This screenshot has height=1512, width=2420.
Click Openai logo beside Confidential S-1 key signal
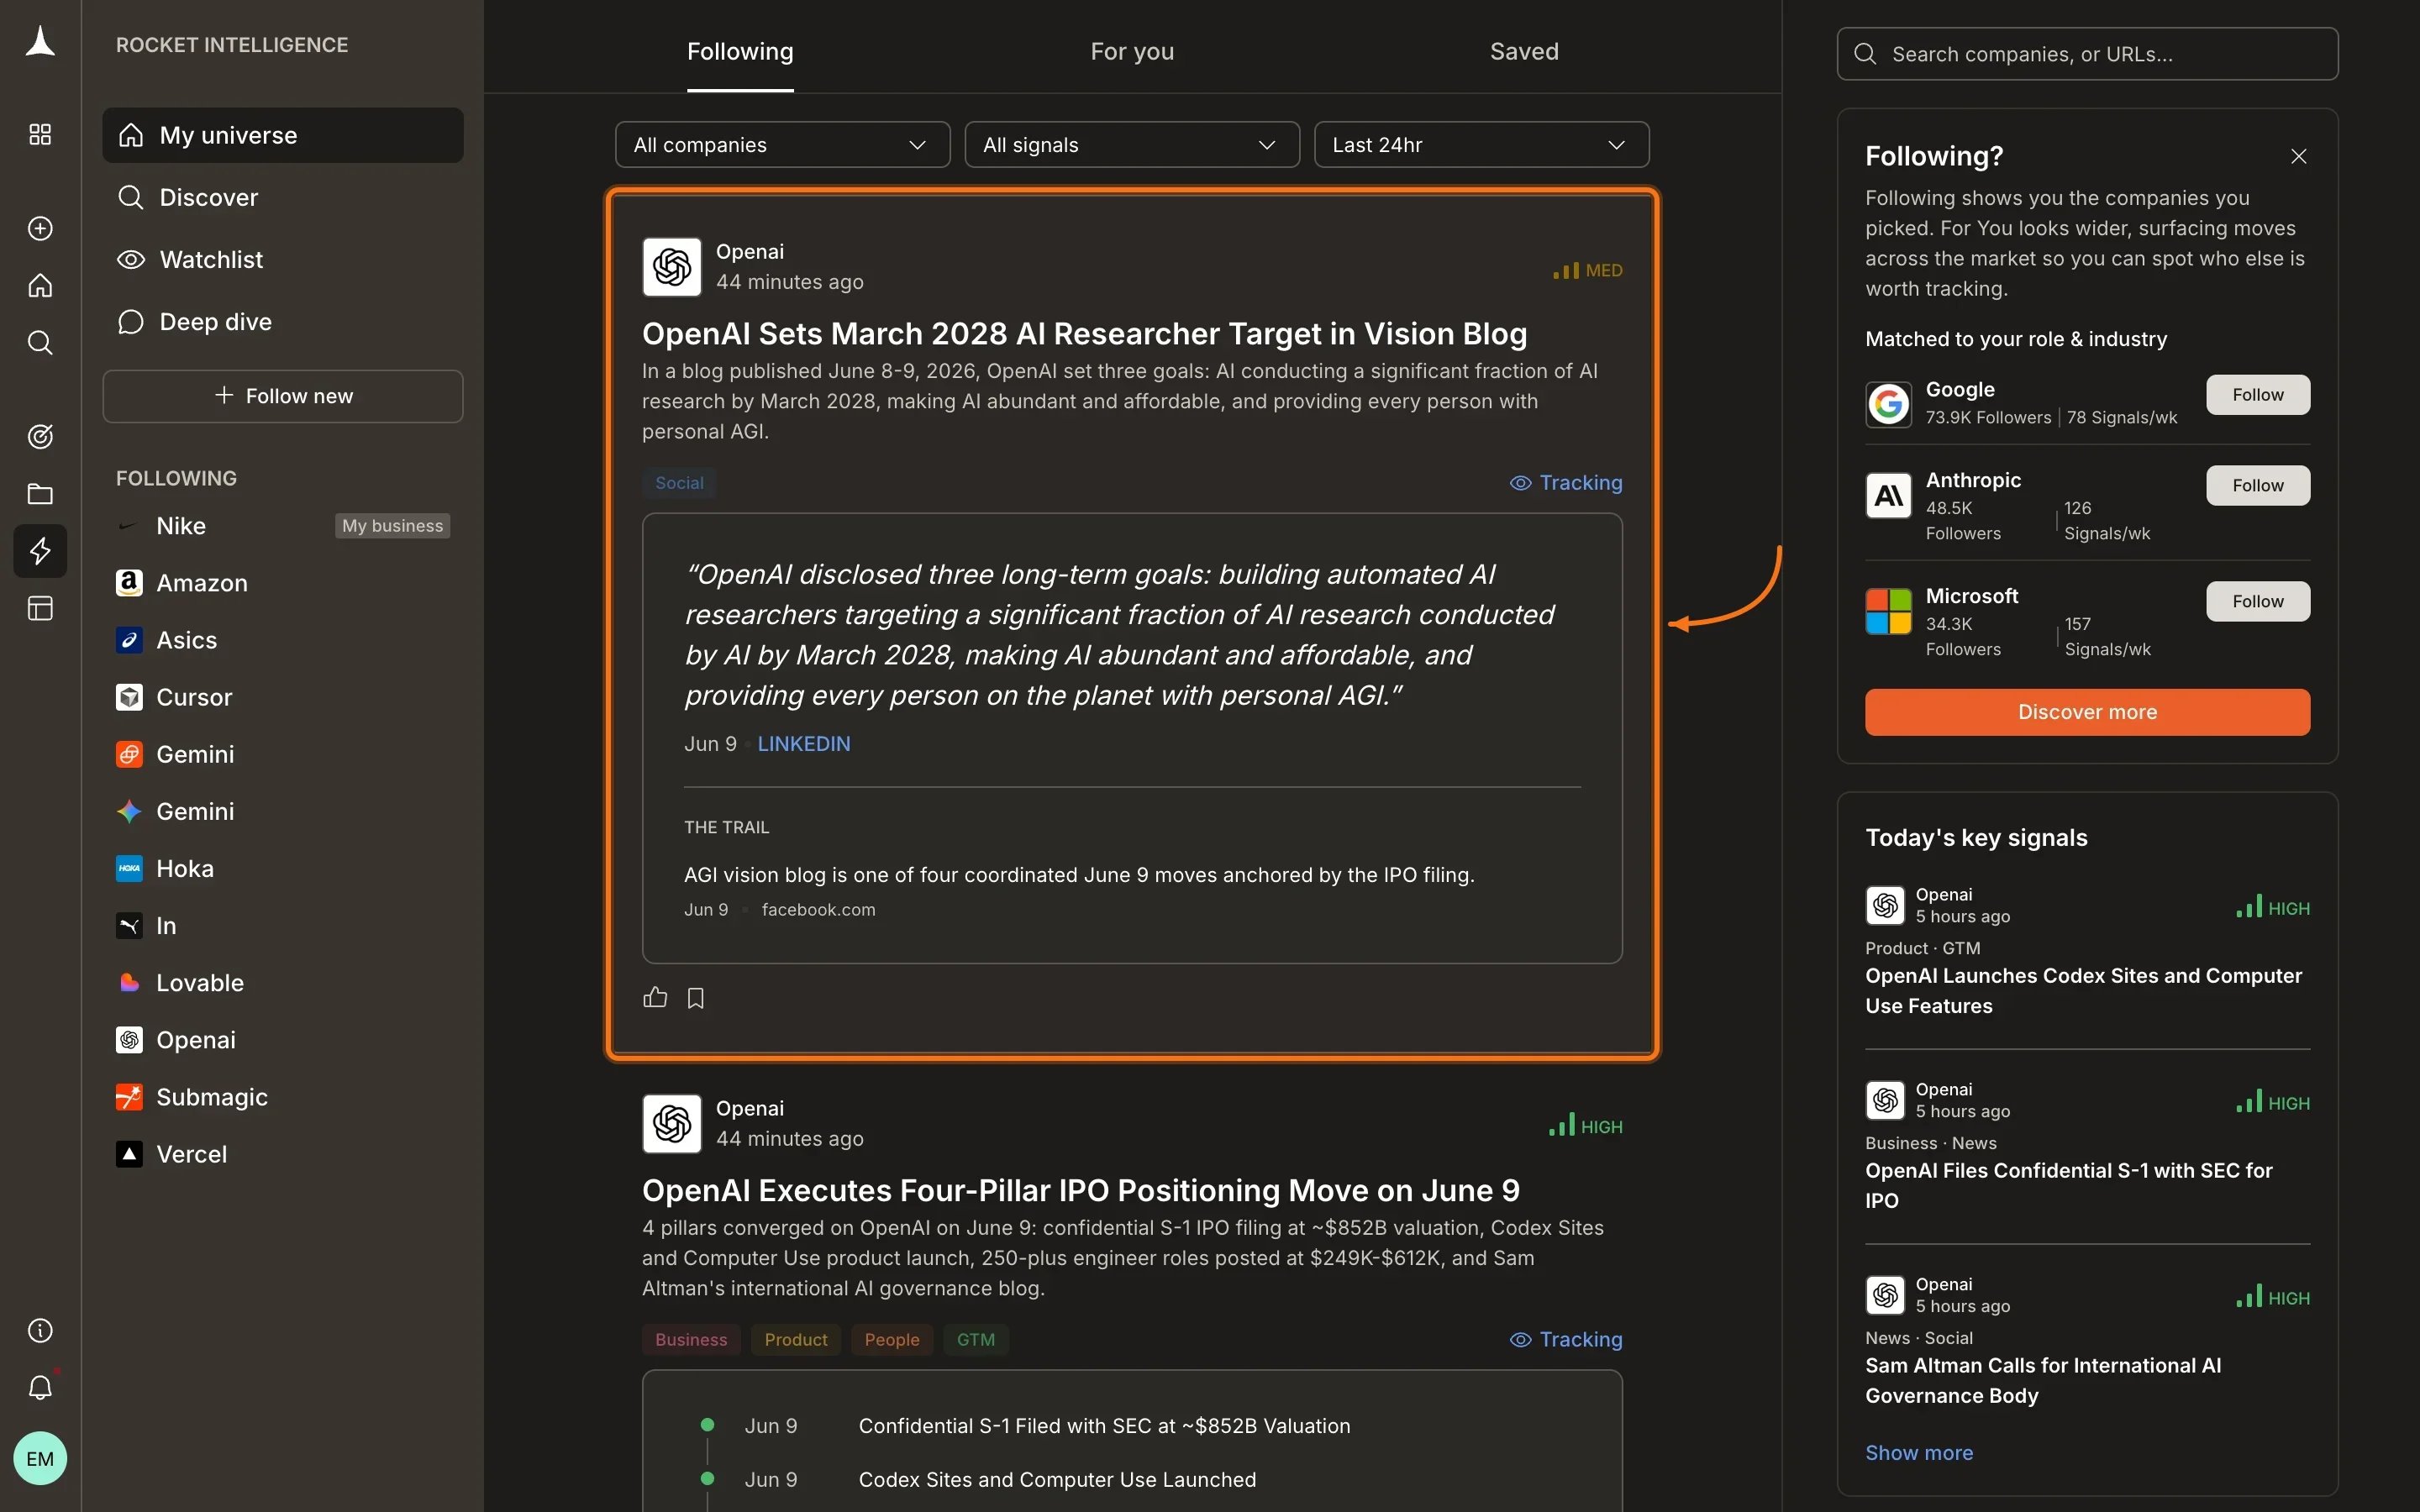(x=1885, y=1100)
